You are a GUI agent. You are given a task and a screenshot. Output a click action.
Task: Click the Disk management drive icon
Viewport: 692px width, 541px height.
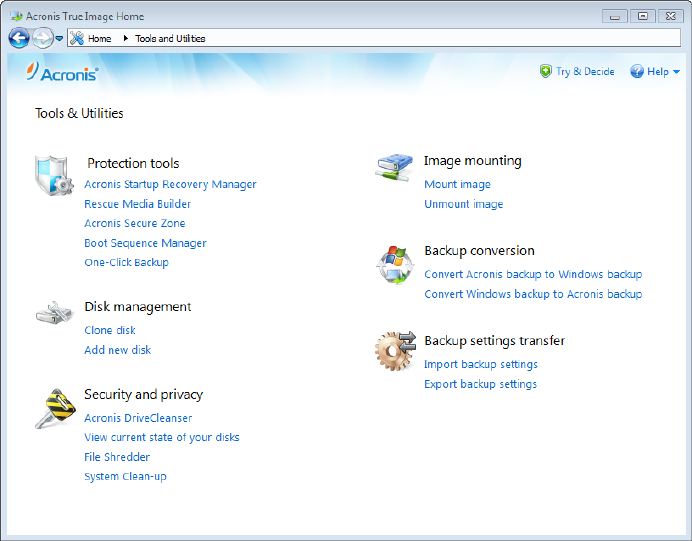click(x=54, y=313)
